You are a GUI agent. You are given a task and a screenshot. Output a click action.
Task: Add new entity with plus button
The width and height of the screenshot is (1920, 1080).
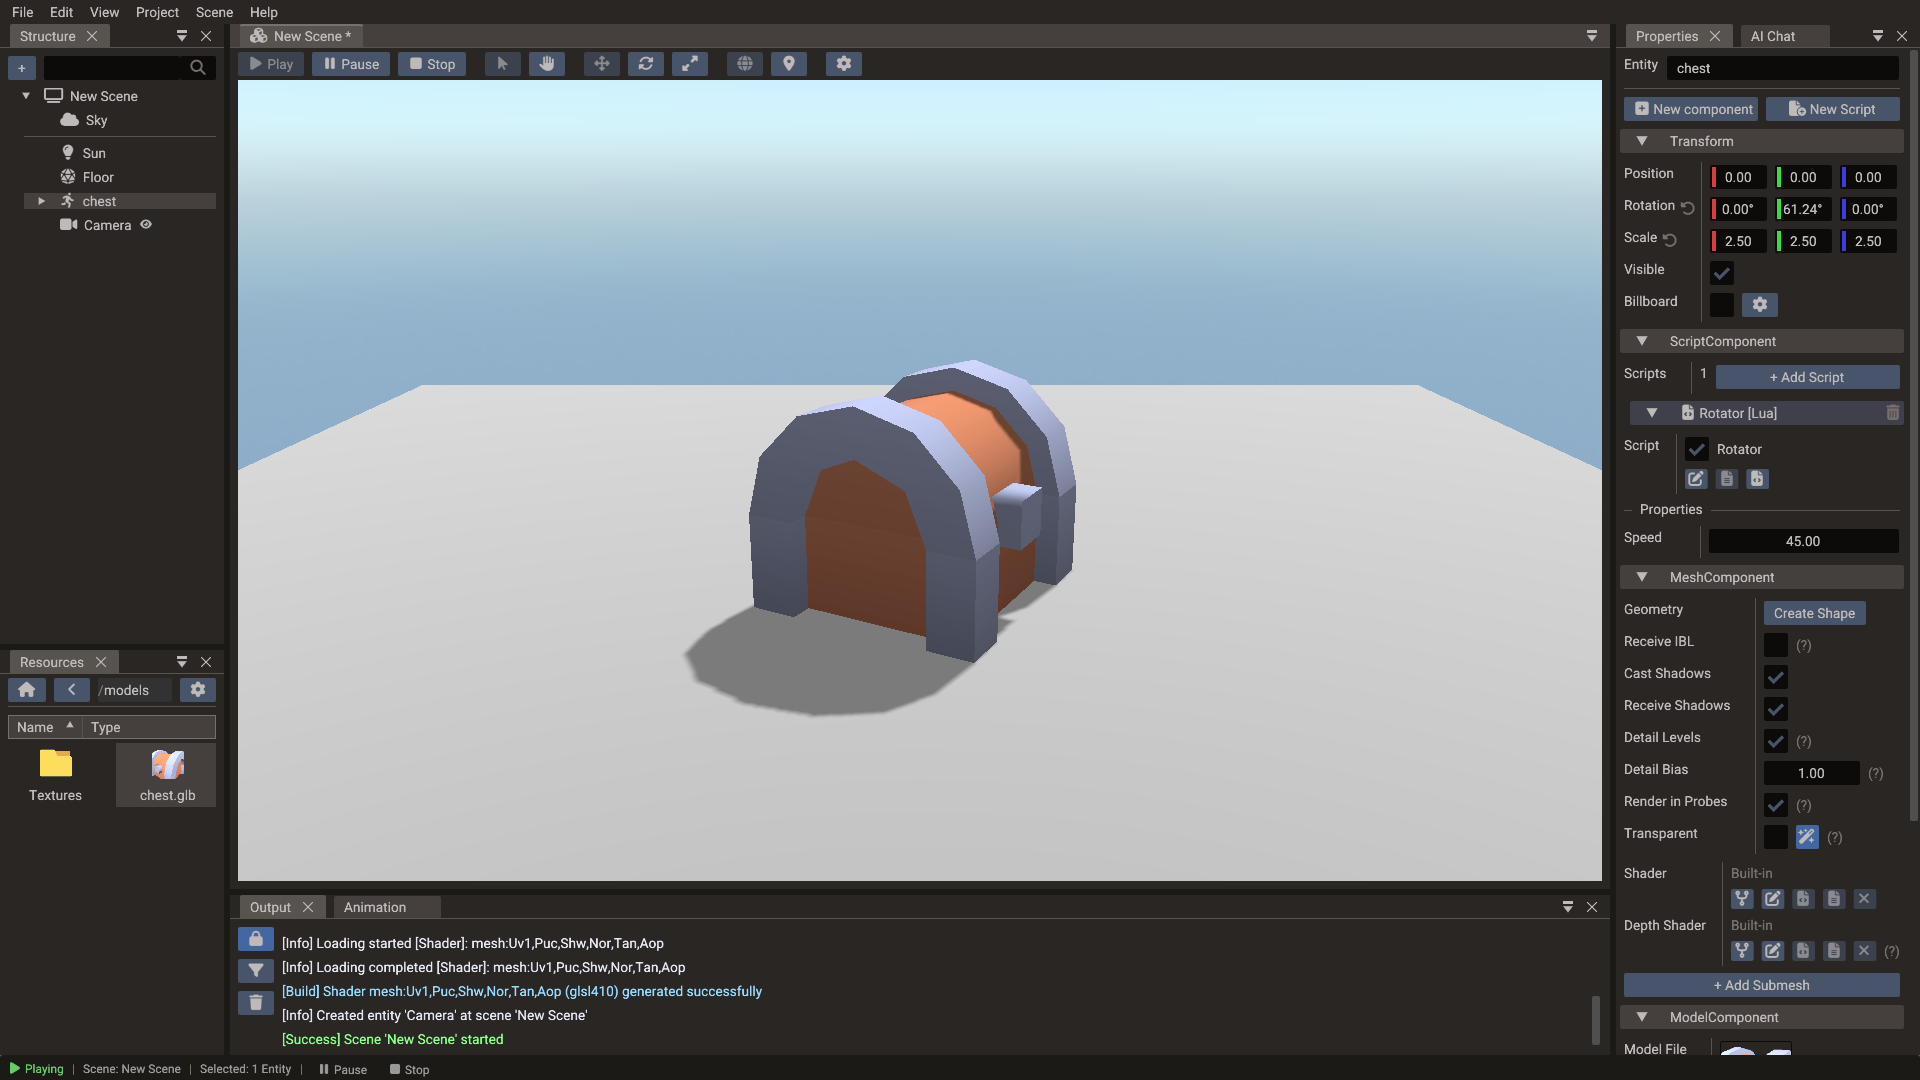coord(22,68)
